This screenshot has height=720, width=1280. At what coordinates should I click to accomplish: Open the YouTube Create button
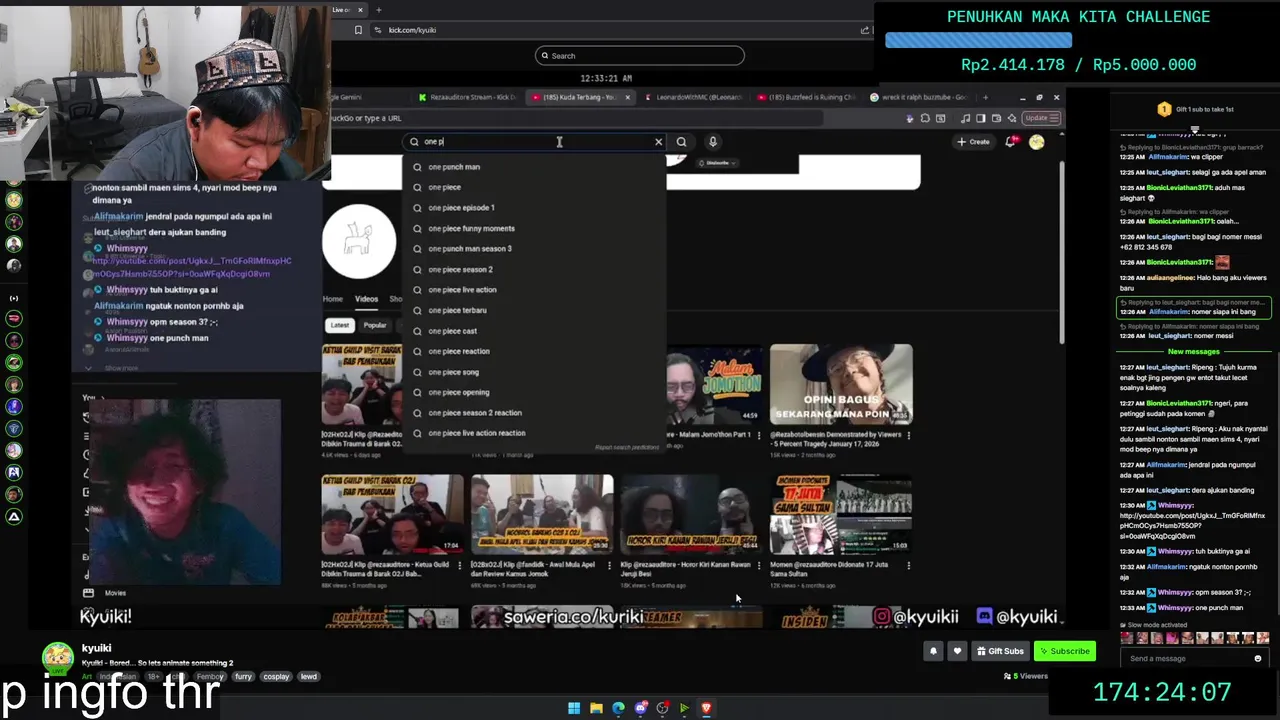(973, 142)
